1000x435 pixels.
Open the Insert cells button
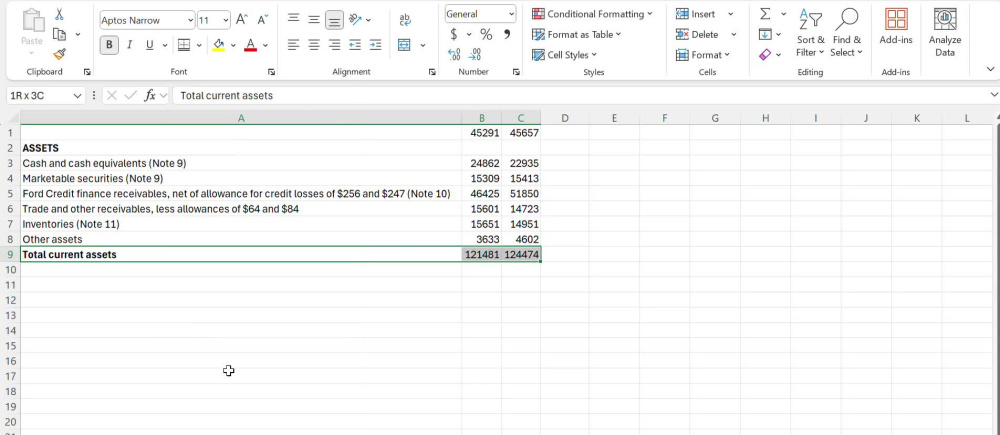pos(696,14)
